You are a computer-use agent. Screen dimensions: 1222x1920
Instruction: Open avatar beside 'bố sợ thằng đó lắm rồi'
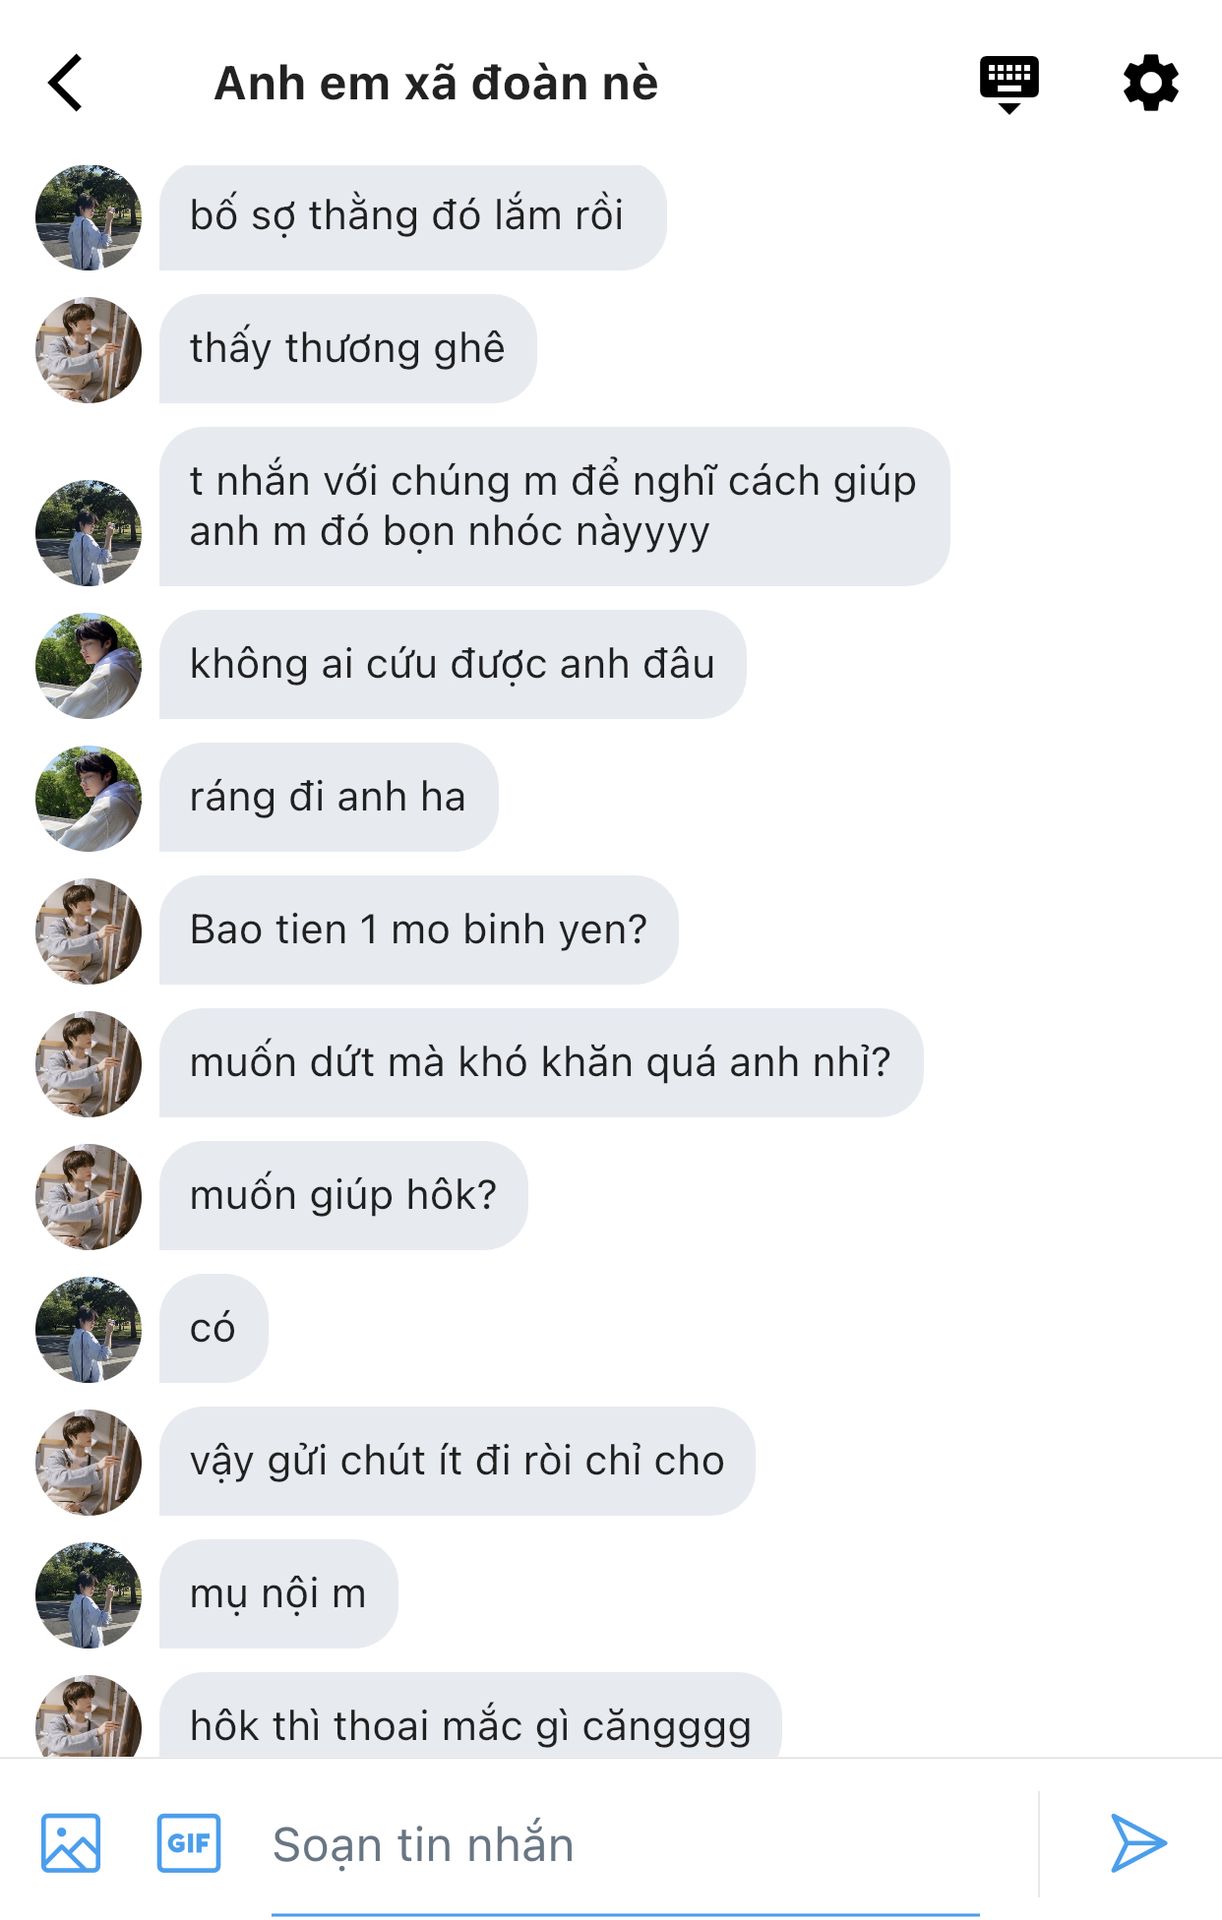88,217
